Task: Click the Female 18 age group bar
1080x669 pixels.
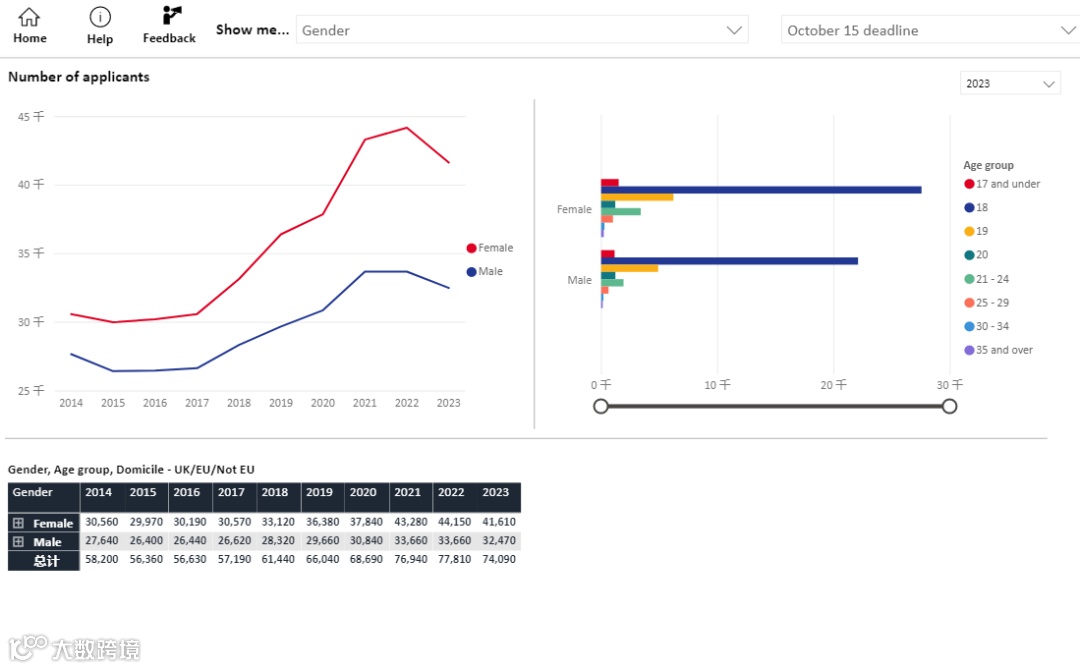Action: coord(760,190)
